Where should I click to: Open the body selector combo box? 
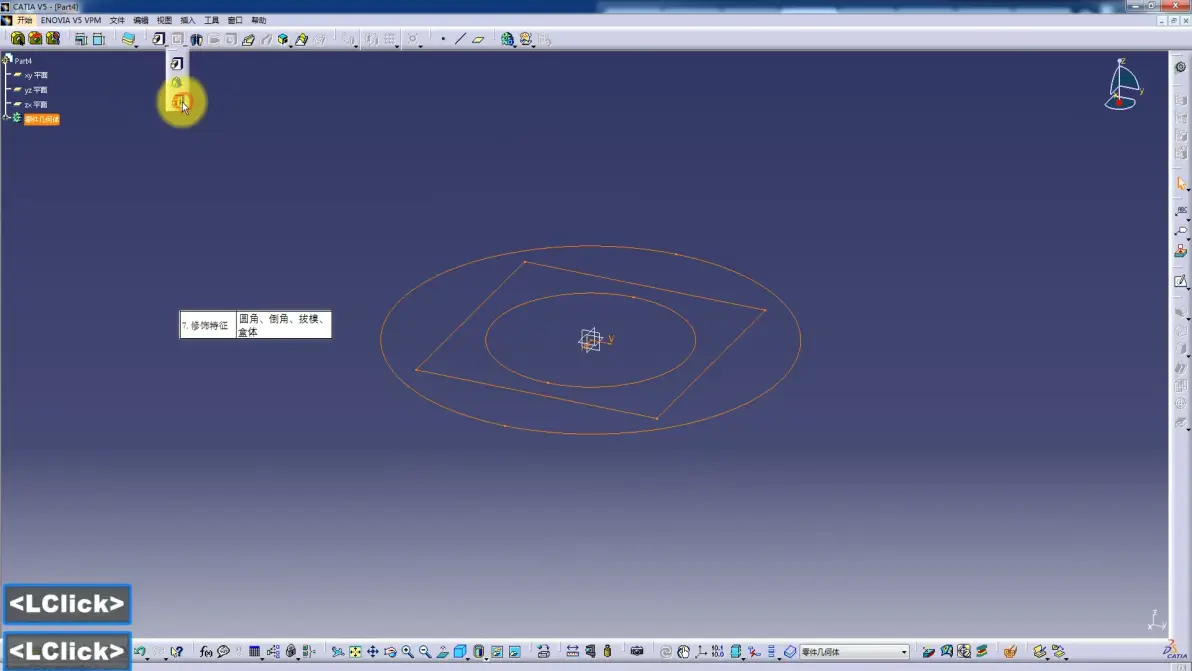(854, 652)
